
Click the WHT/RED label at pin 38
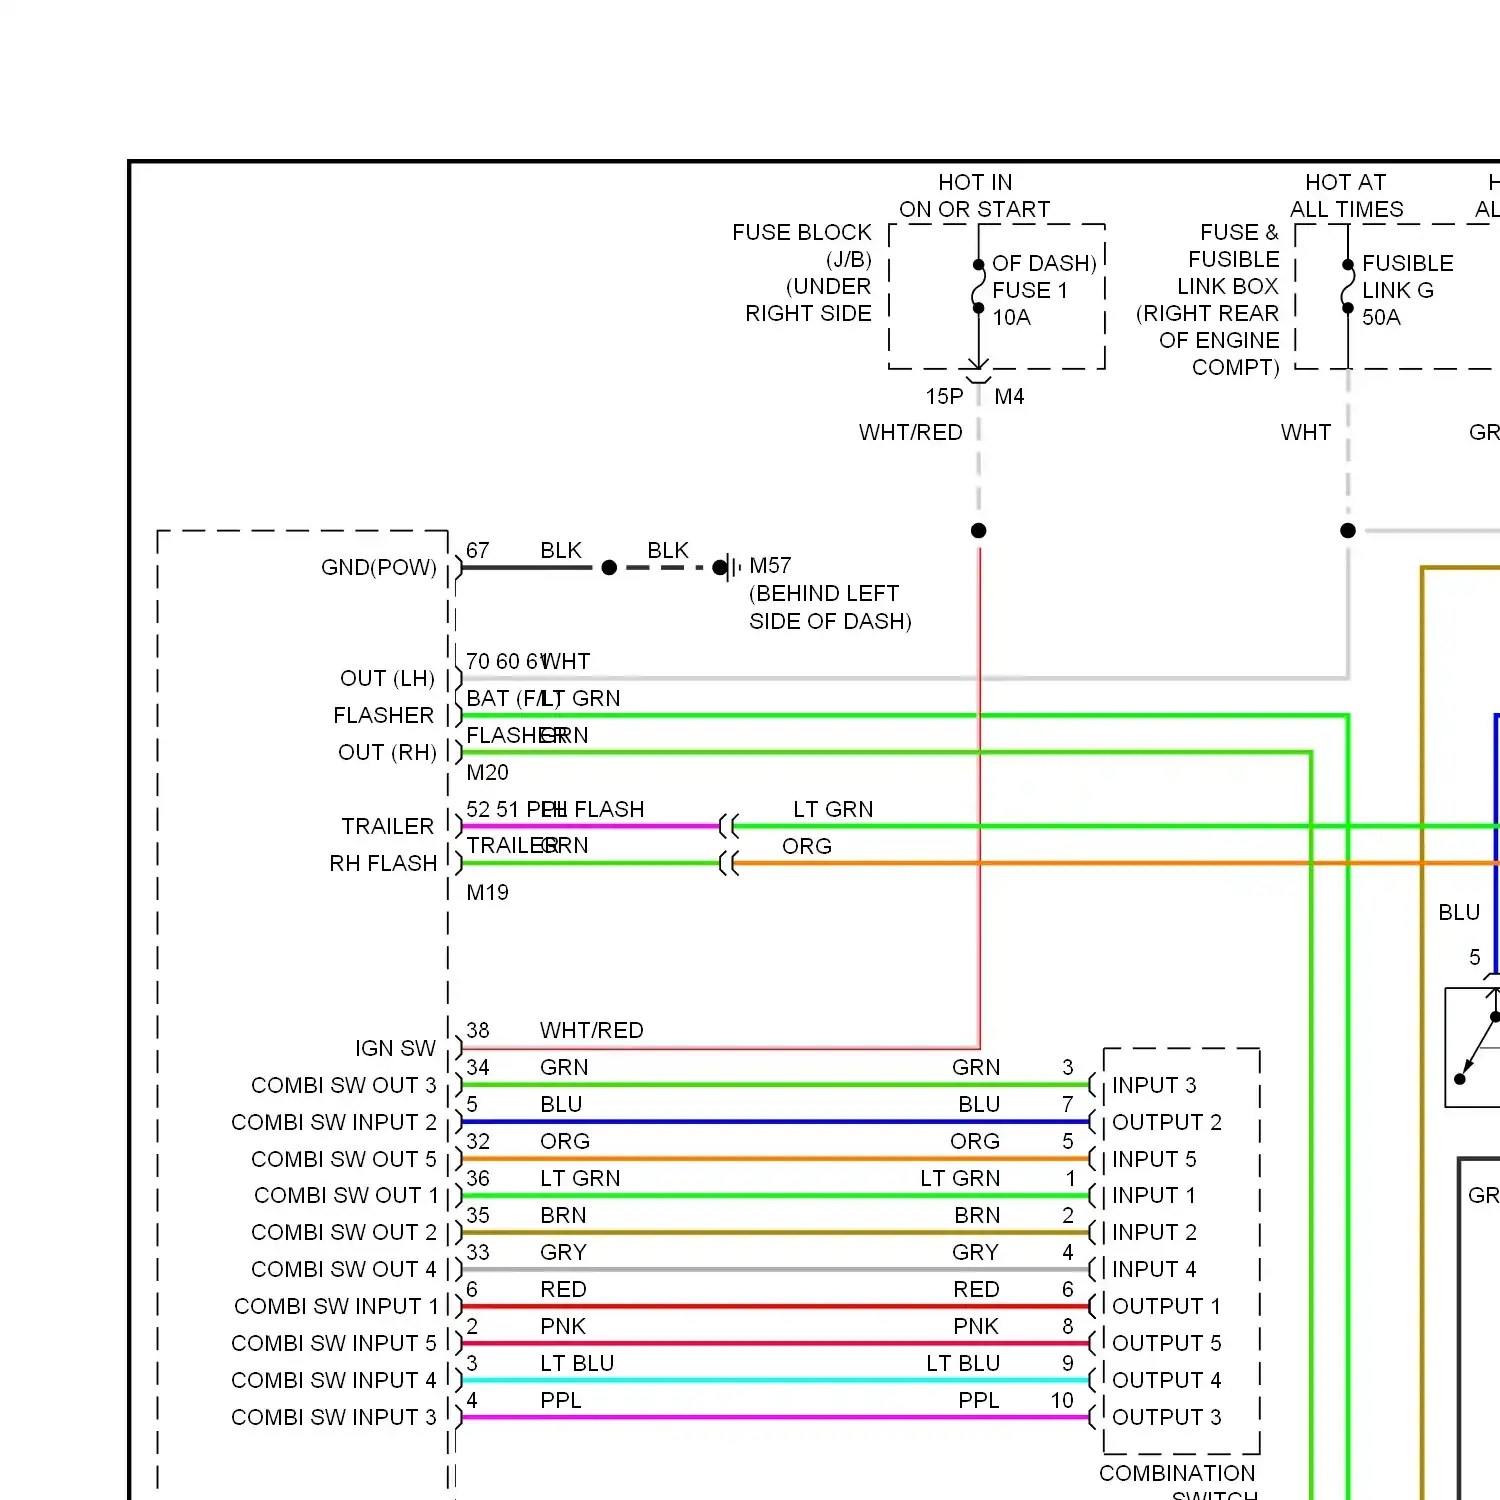[592, 1031]
